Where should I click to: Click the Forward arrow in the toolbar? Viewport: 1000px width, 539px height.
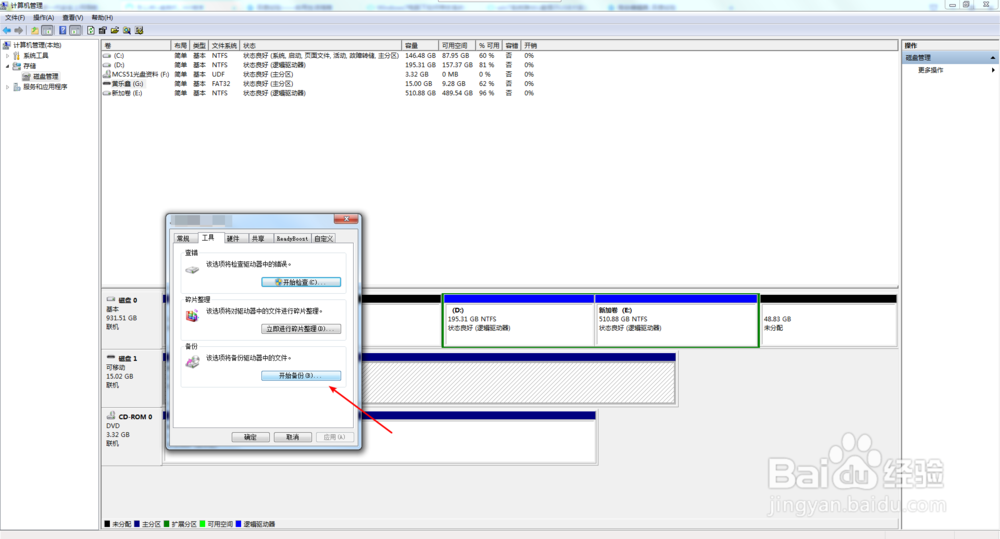pyautogui.click(x=18, y=31)
